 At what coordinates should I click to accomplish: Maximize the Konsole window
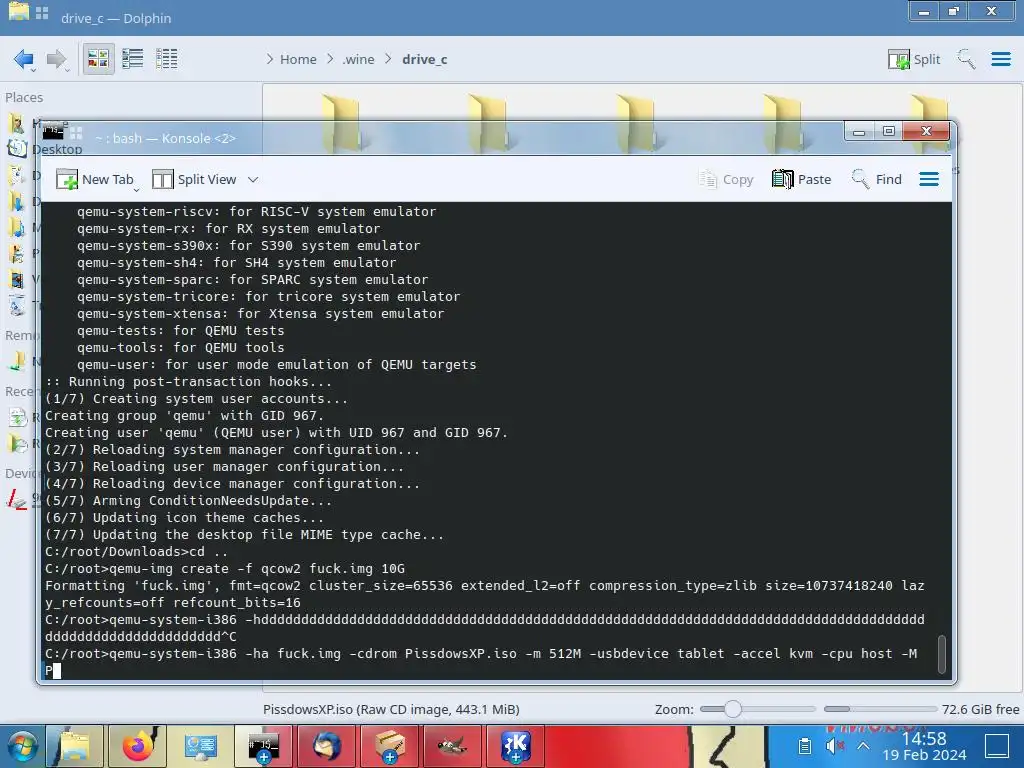pos(889,131)
